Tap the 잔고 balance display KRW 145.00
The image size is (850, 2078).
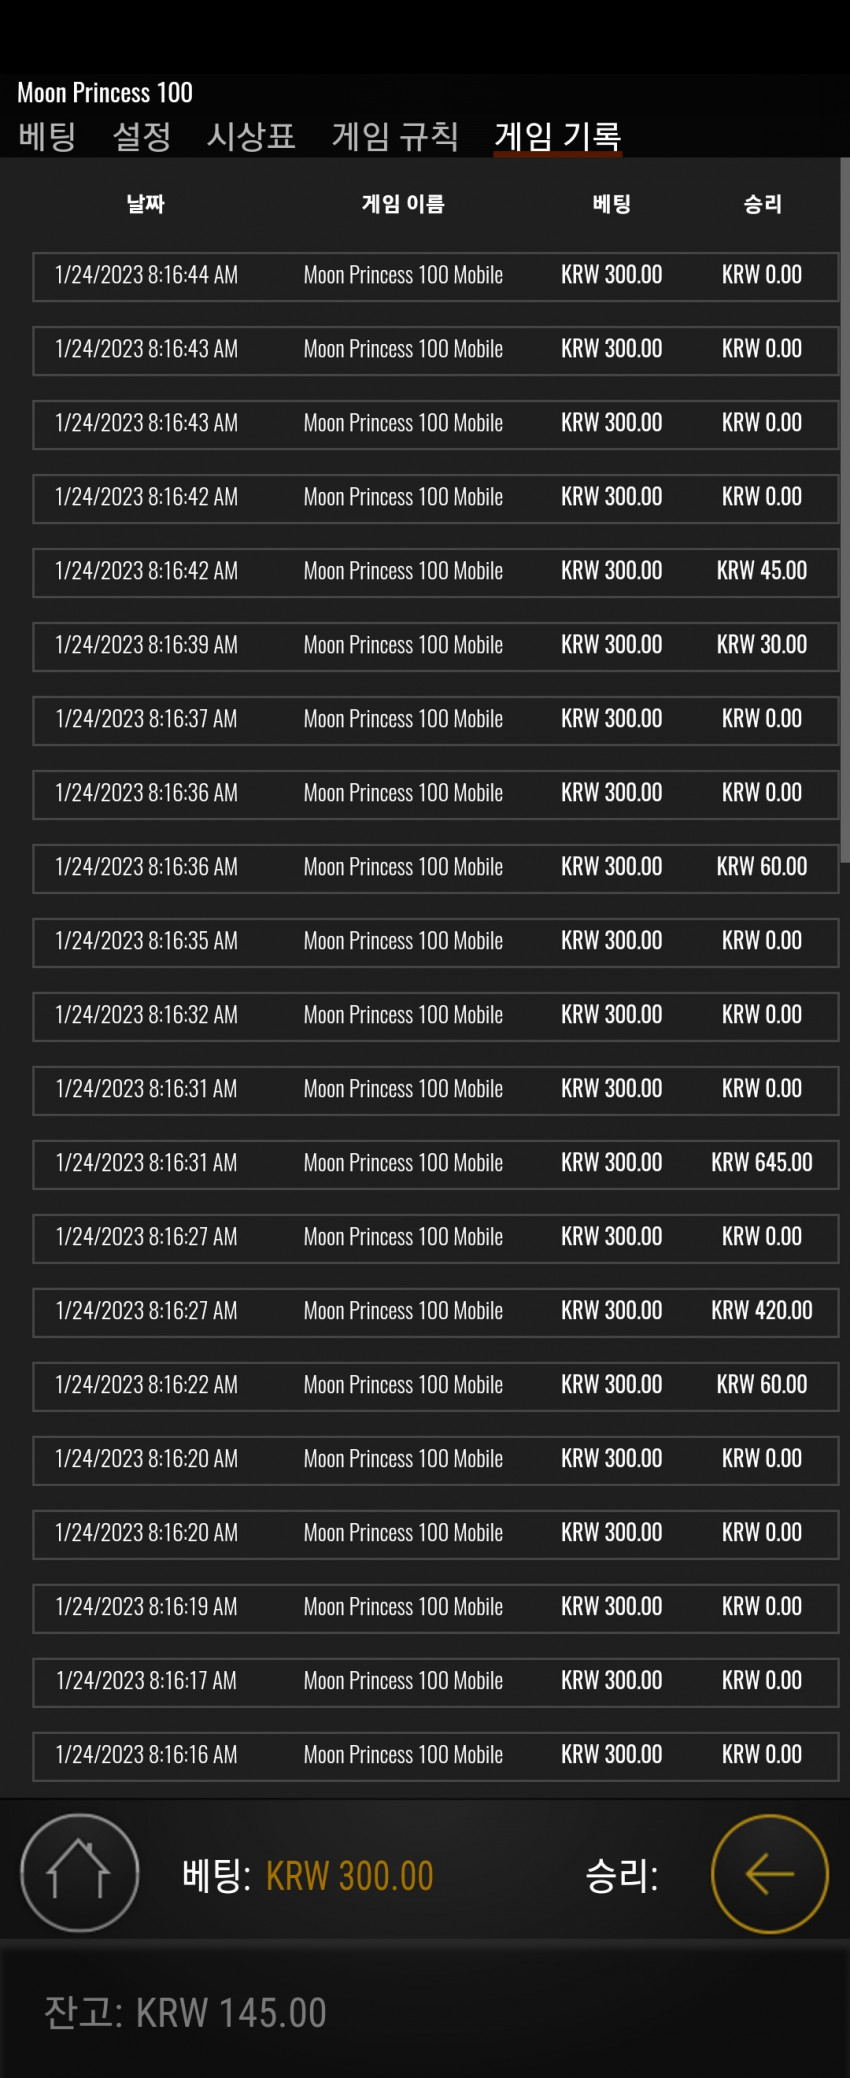(x=185, y=2012)
